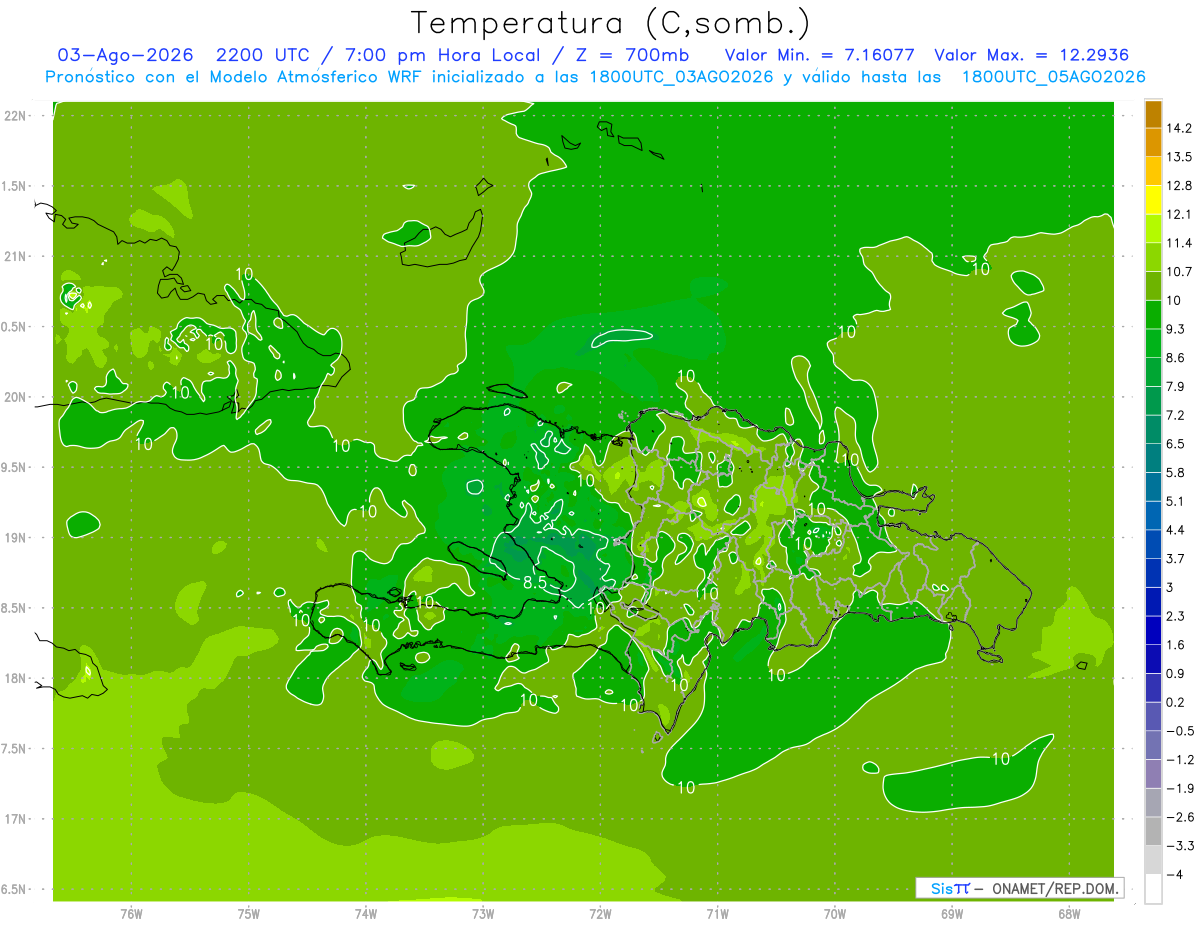Click the WRF model forecast description line
Viewport: 1200px width, 927px height.
click(x=596, y=77)
